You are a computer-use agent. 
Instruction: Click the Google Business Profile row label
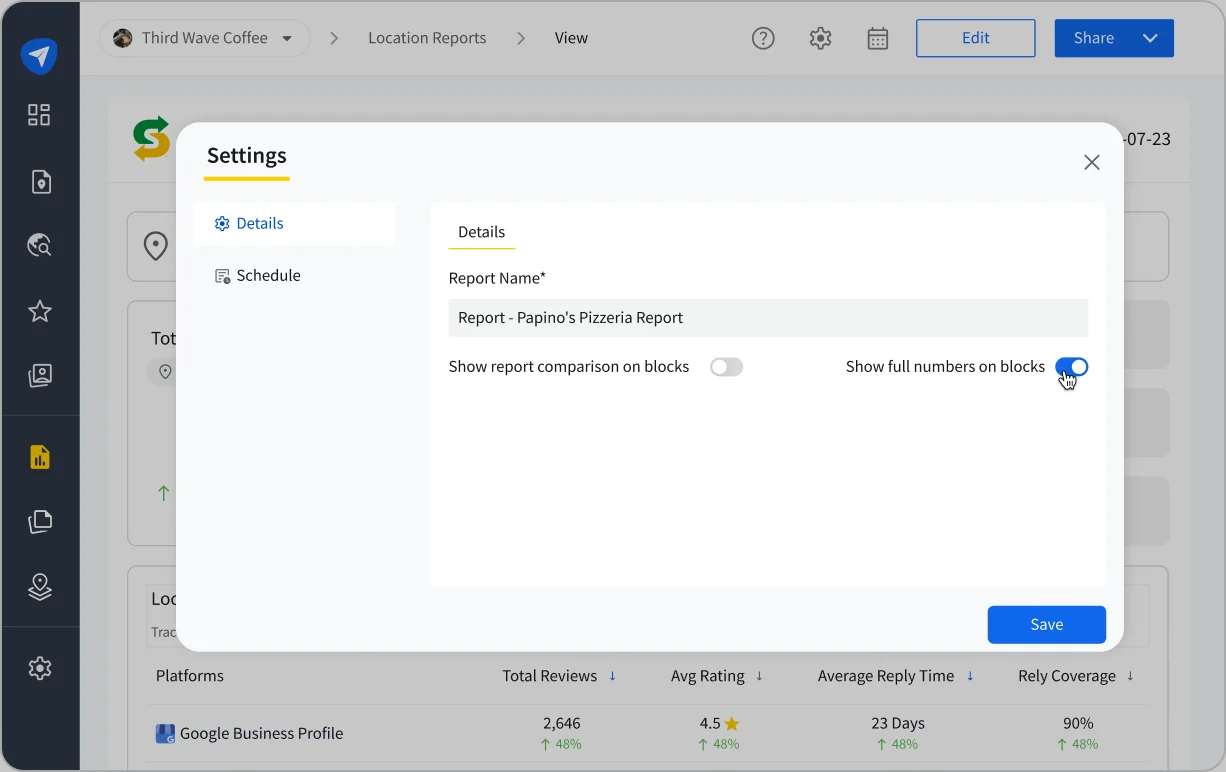[261, 734]
